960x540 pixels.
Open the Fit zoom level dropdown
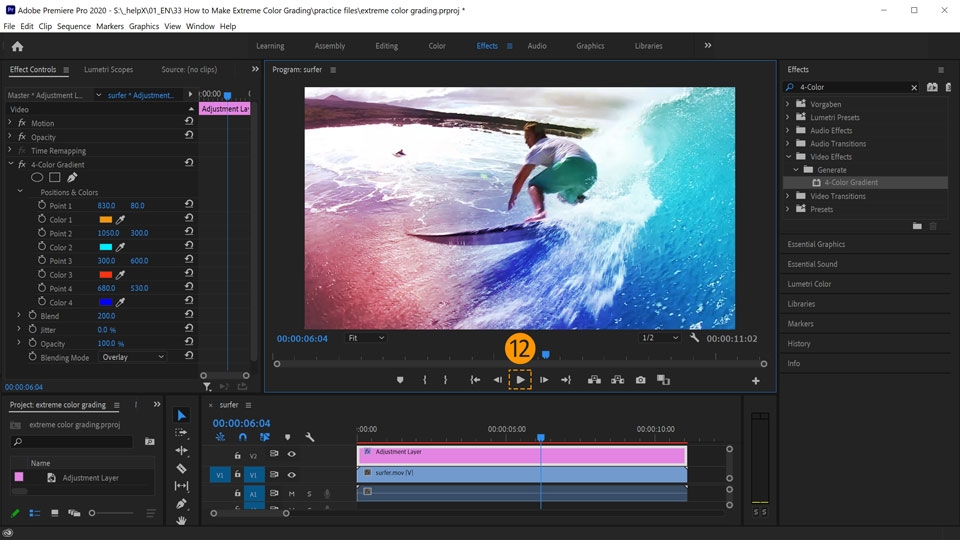click(365, 338)
